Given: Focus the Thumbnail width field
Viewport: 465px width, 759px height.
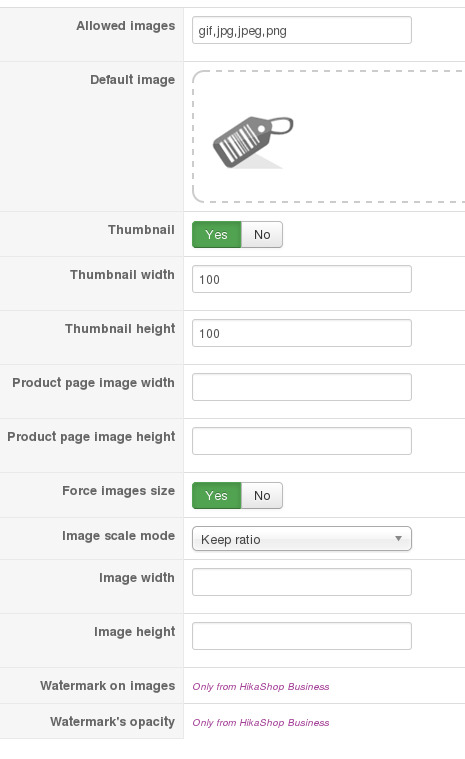Looking at the screenshot, I should tap(302, 279).
